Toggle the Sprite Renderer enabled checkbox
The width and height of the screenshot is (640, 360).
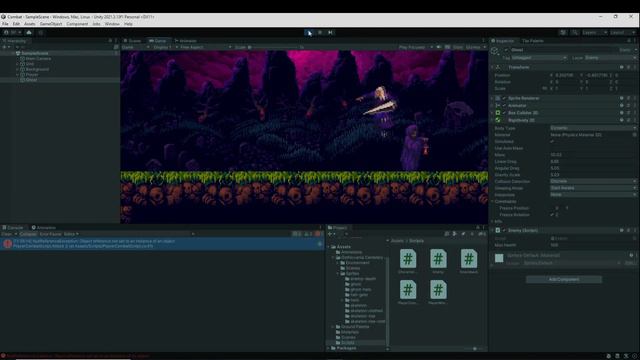(504, 98)
